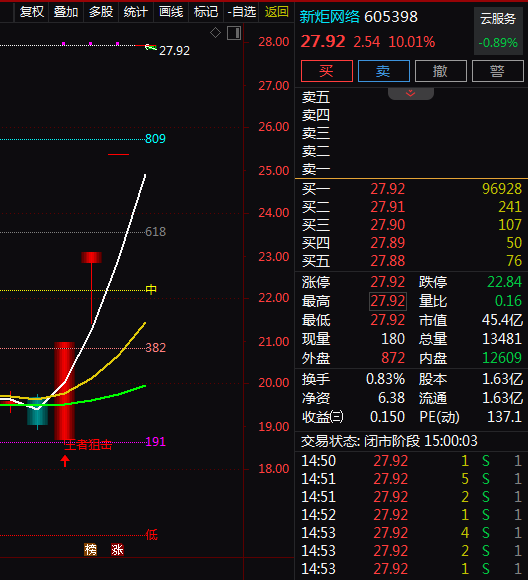Click the stock code 605398
528x580 pixels.
point(391,17)
